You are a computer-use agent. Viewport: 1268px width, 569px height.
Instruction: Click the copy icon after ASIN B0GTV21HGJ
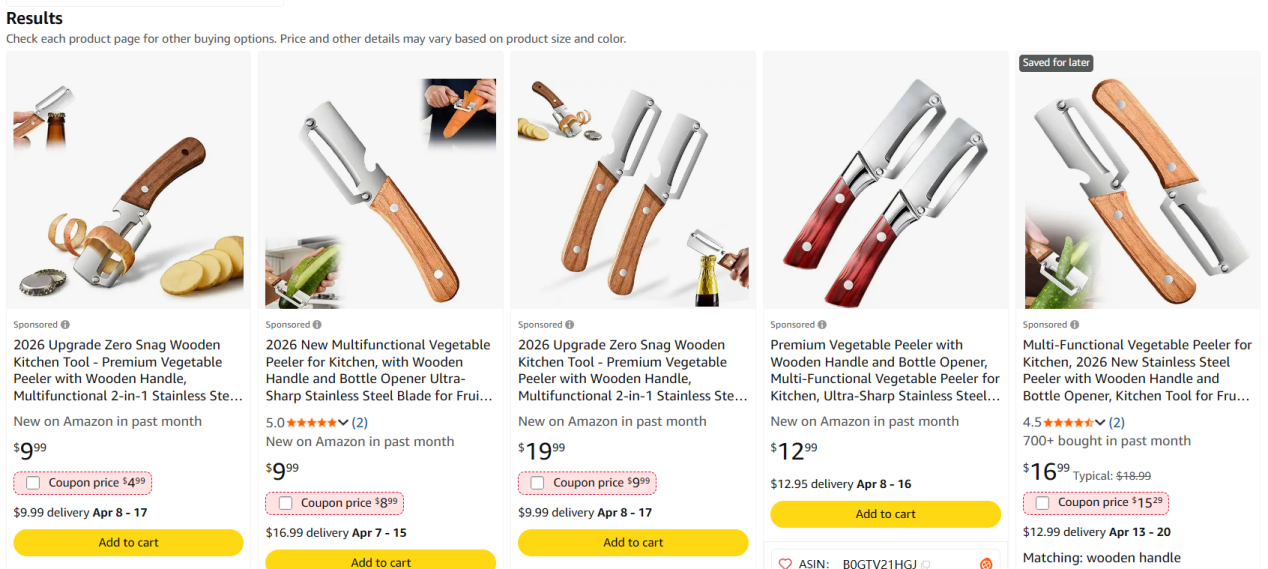[x=926, y=564]
